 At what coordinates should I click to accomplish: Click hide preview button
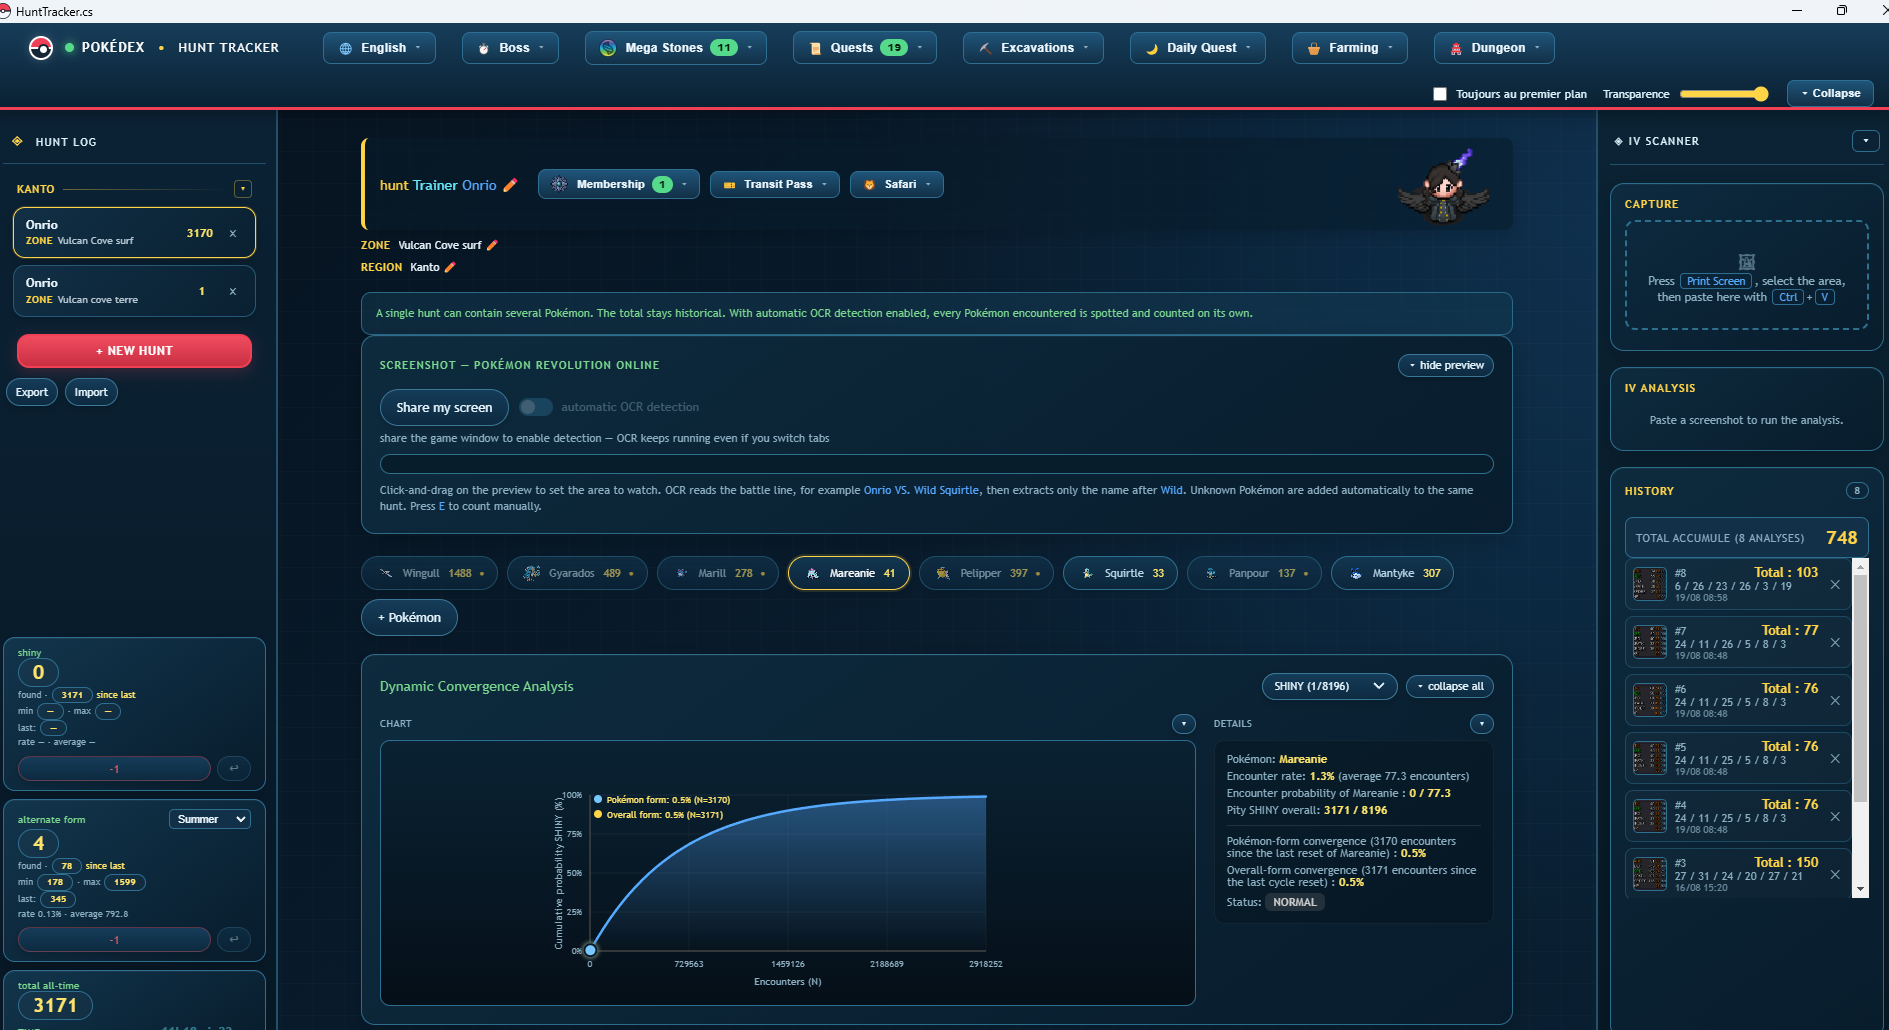coord(1446,365)
